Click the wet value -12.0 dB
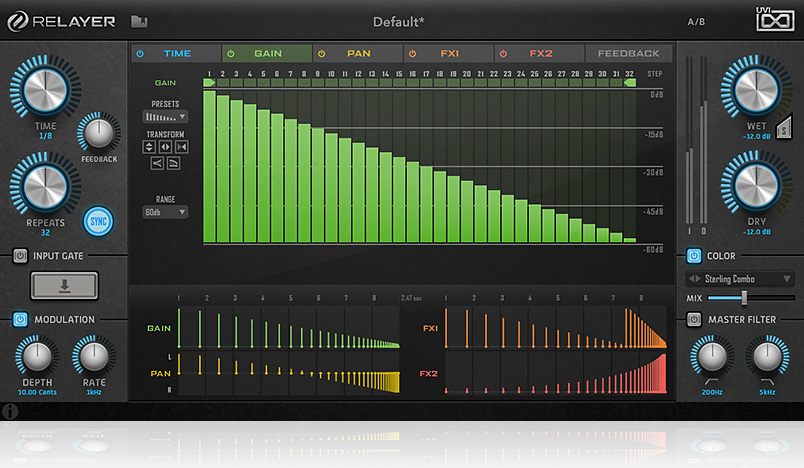The height and width of the screenshot is (468, 804). click(756, 136)
